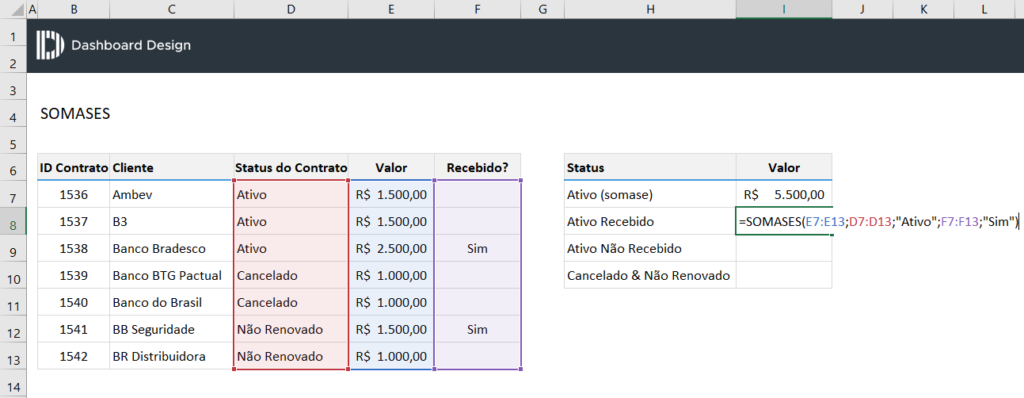1024x398 pixels.
Task: Select the R$ 2.500,00 value cell
Action: coord(391,249)
